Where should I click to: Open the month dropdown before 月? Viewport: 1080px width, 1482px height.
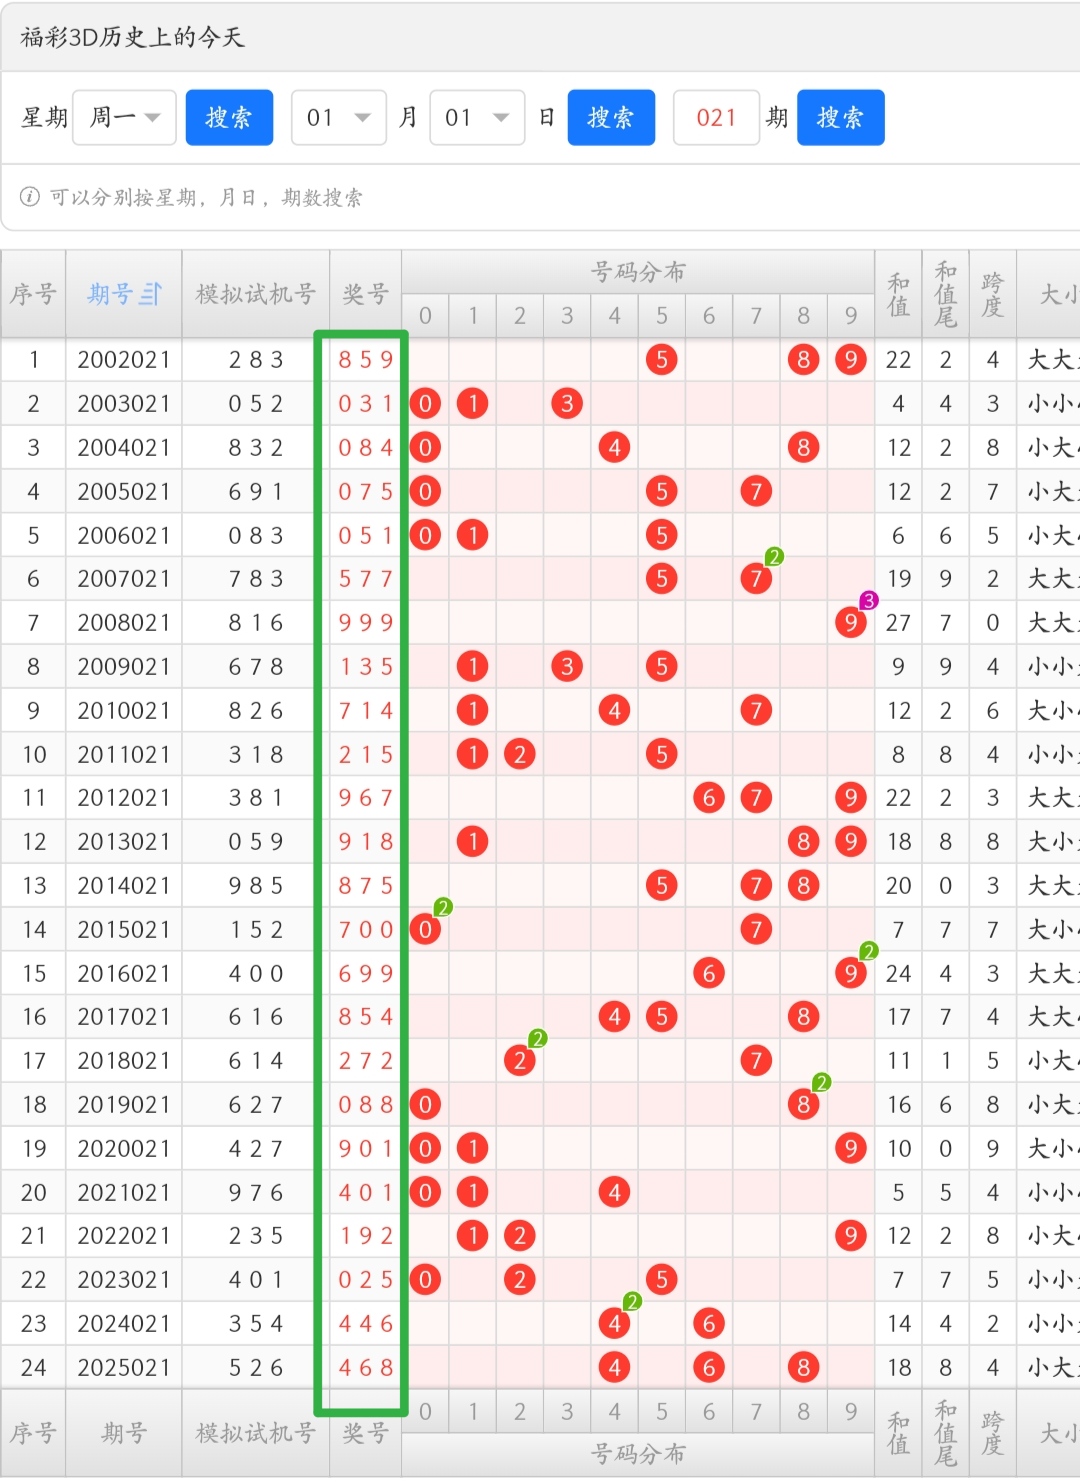click(x=339, y=118)
